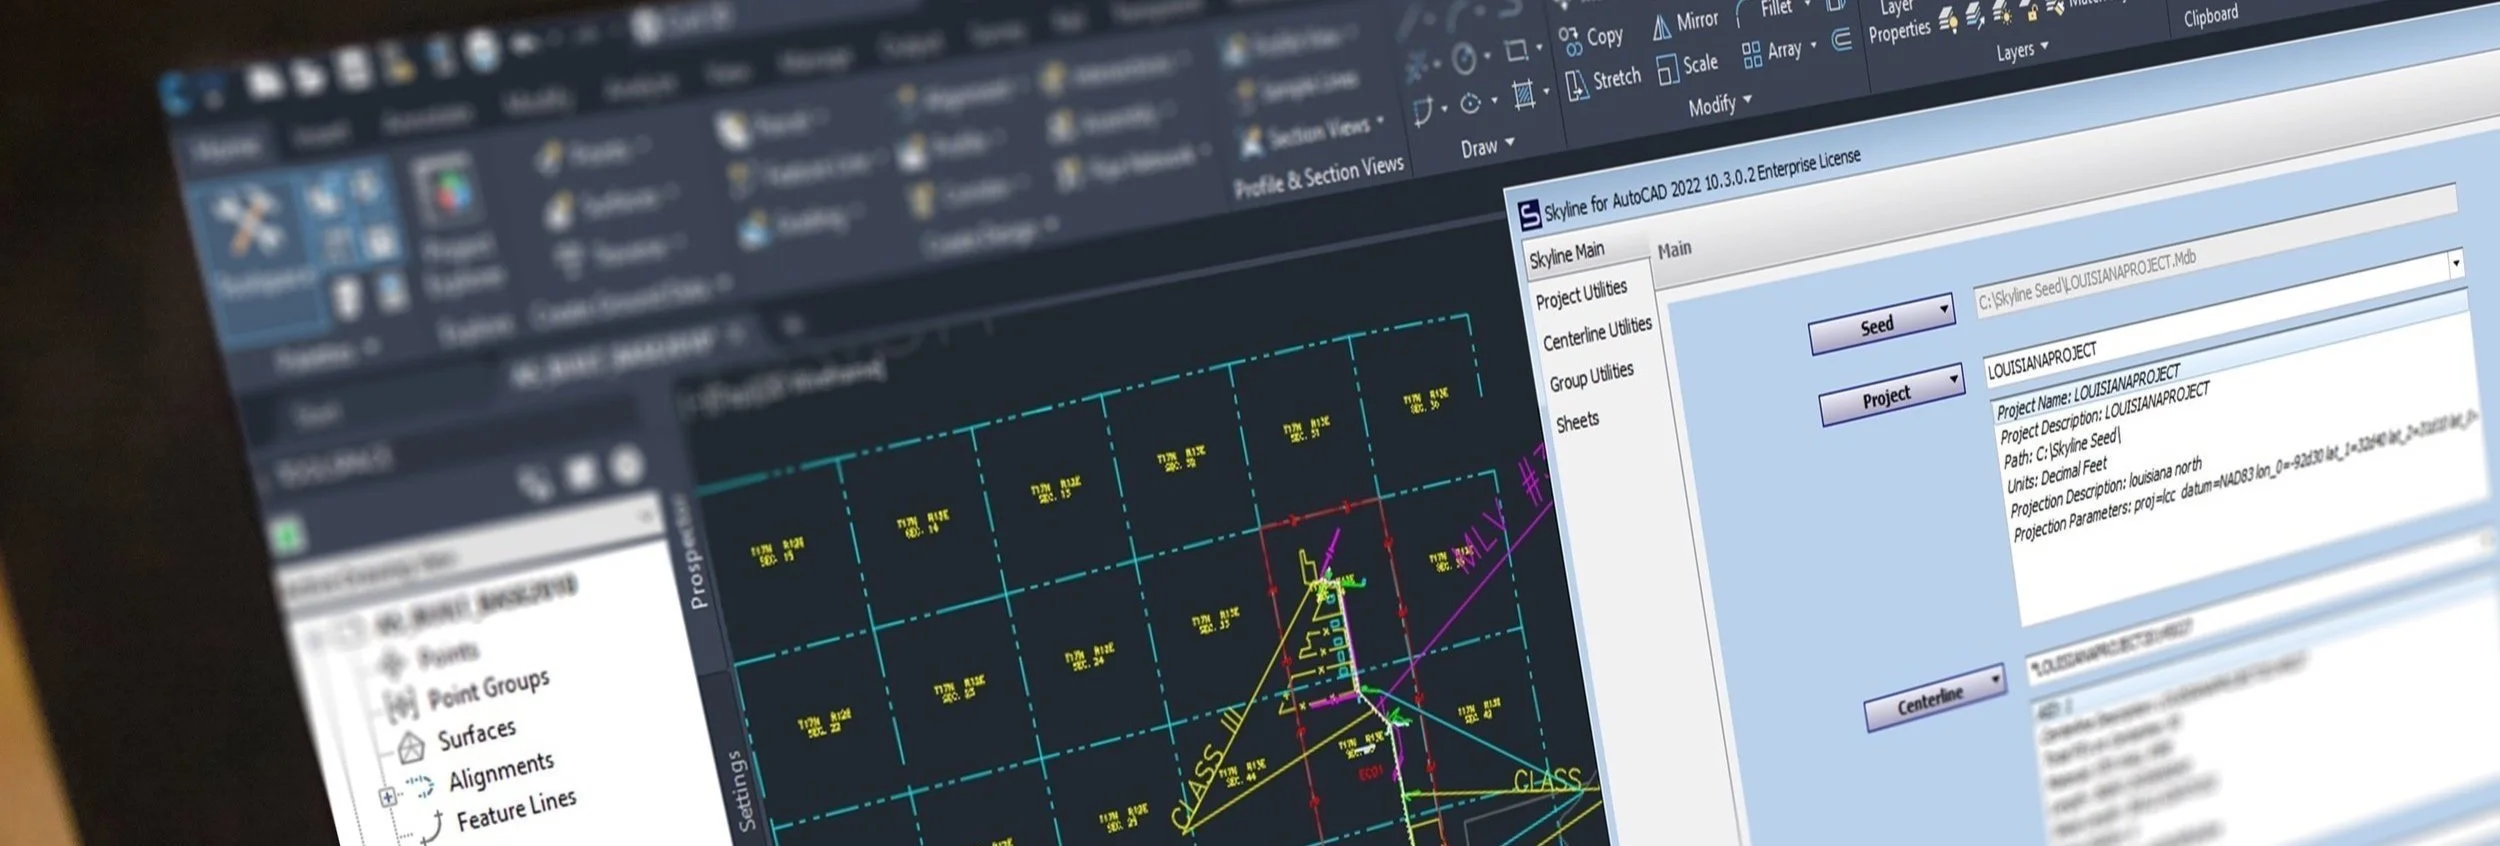Image resolution: width=2500 pixels, height=846 pixels.
Task: Click the Skyline S logo icon
Action: pyautogui.click(x=1529, y=215)
